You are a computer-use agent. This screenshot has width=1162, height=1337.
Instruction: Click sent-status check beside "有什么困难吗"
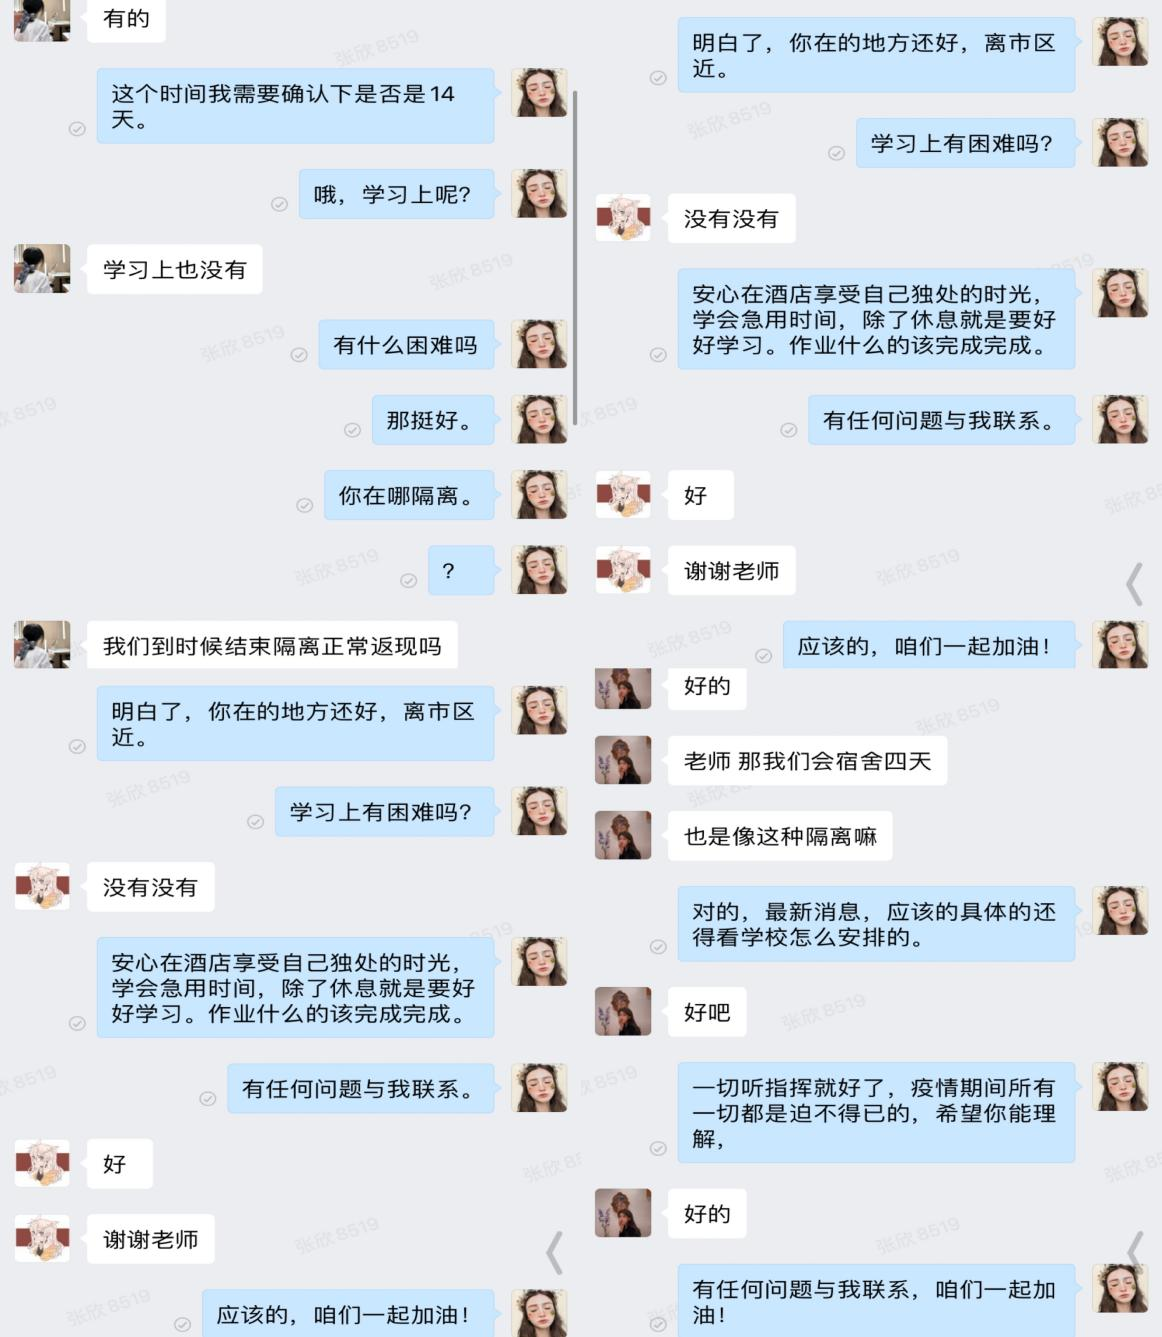pos(299,355)
